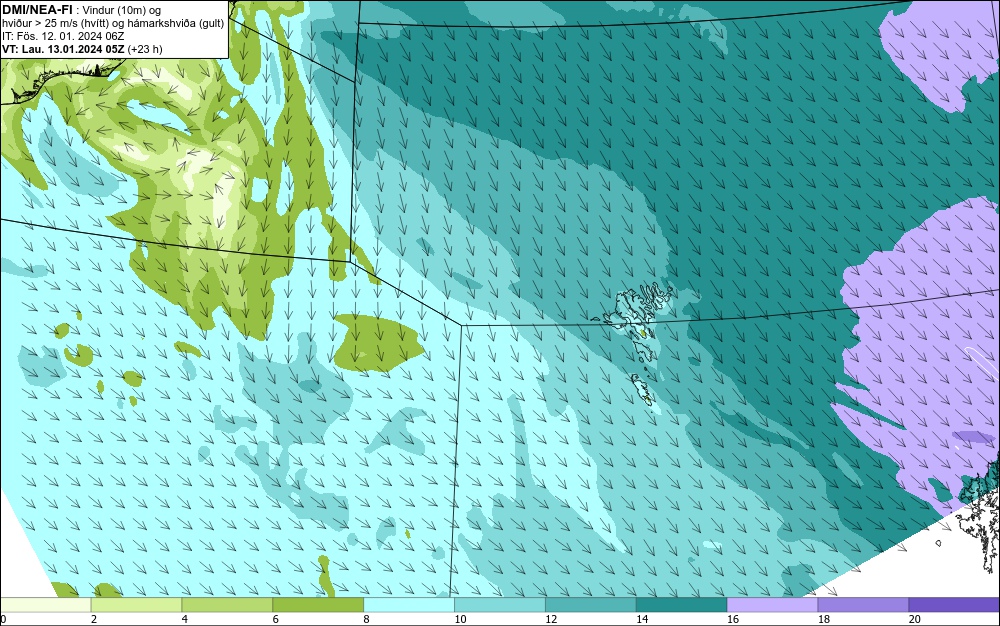
Task: Click the legend scale value 16
Action: click(x=733, y=619)
